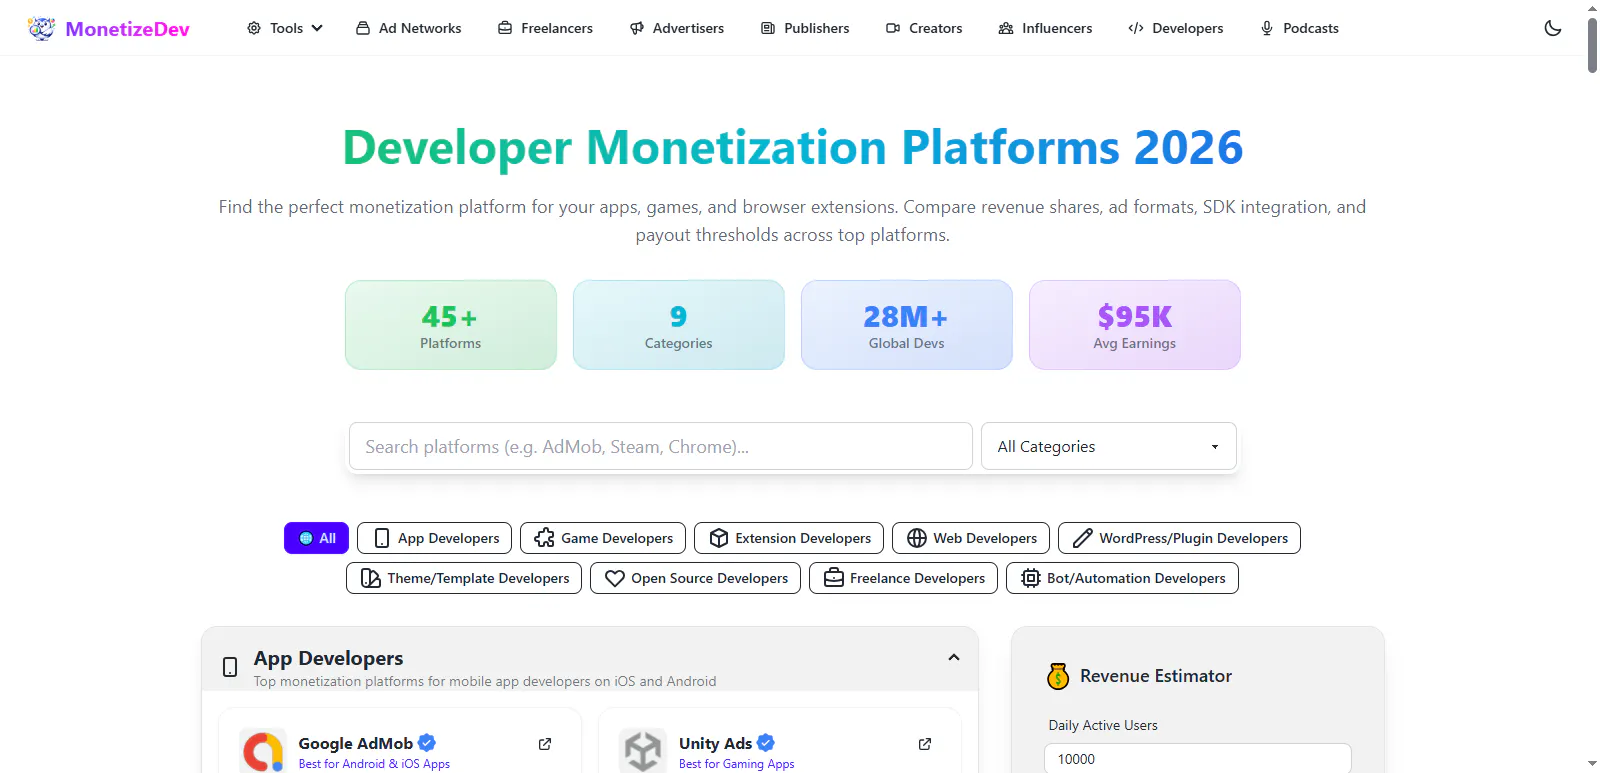The height and width of the screenshot is (773, 1600).
Task: Click the page vertical scrollbar
Action: point(1592,45)
